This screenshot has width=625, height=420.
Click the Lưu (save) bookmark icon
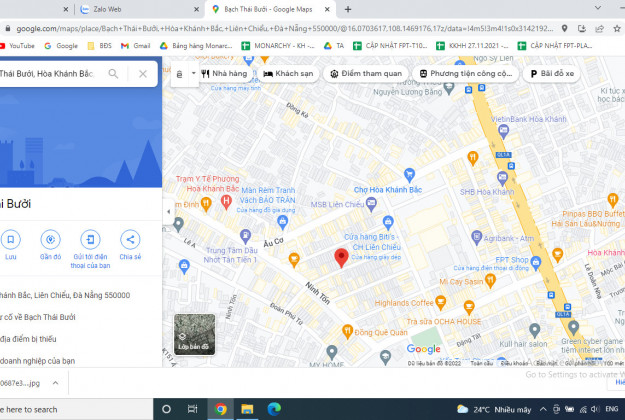(x=11, y=239)
